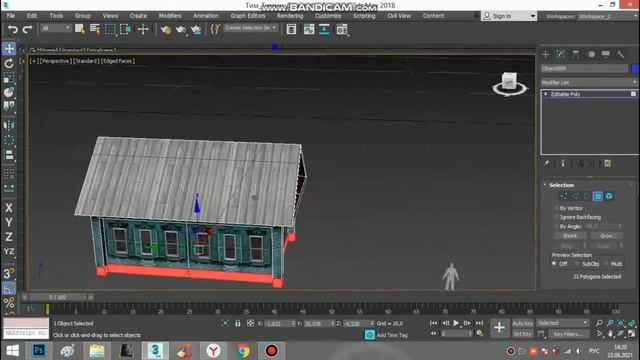This screenshot has width=640, height=360.
Task: Click the Play Animation button
Action: [456, 323]
